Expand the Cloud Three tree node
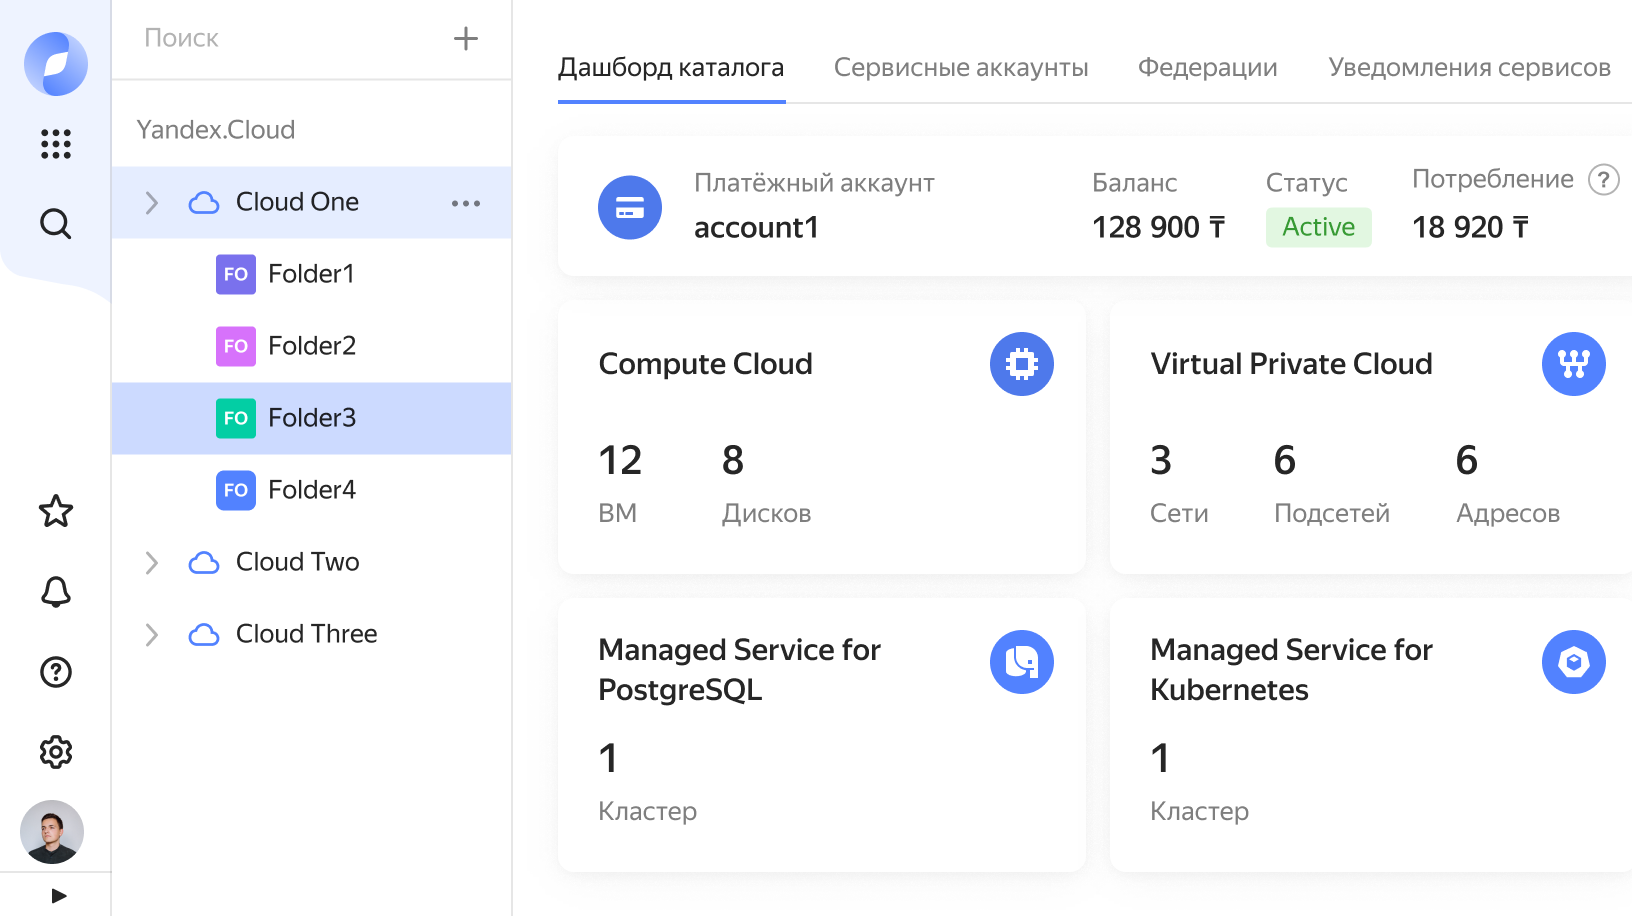1632x916 pixels. tap(152, 635)
